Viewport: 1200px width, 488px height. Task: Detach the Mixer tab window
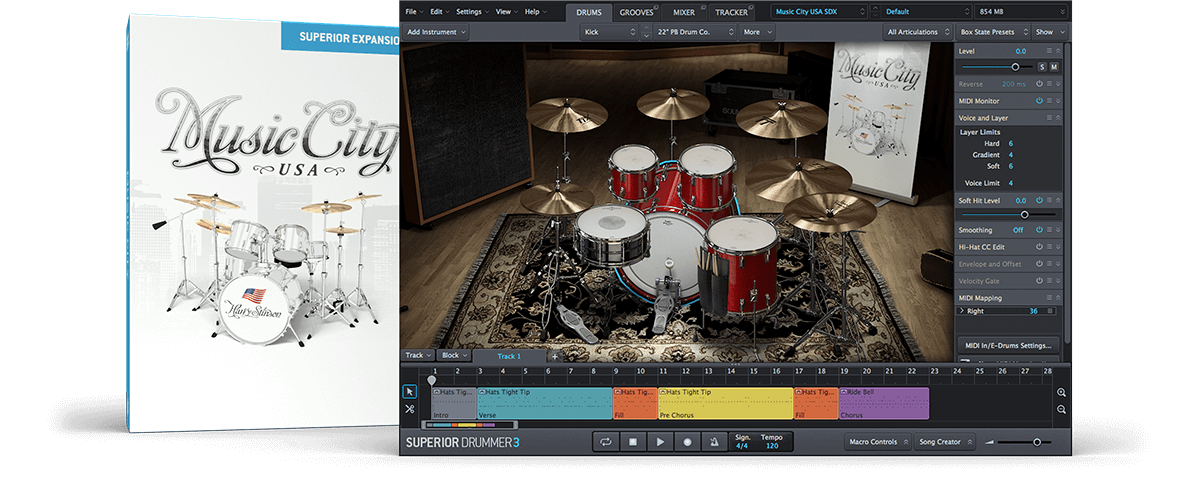click(x=701, y=7)
